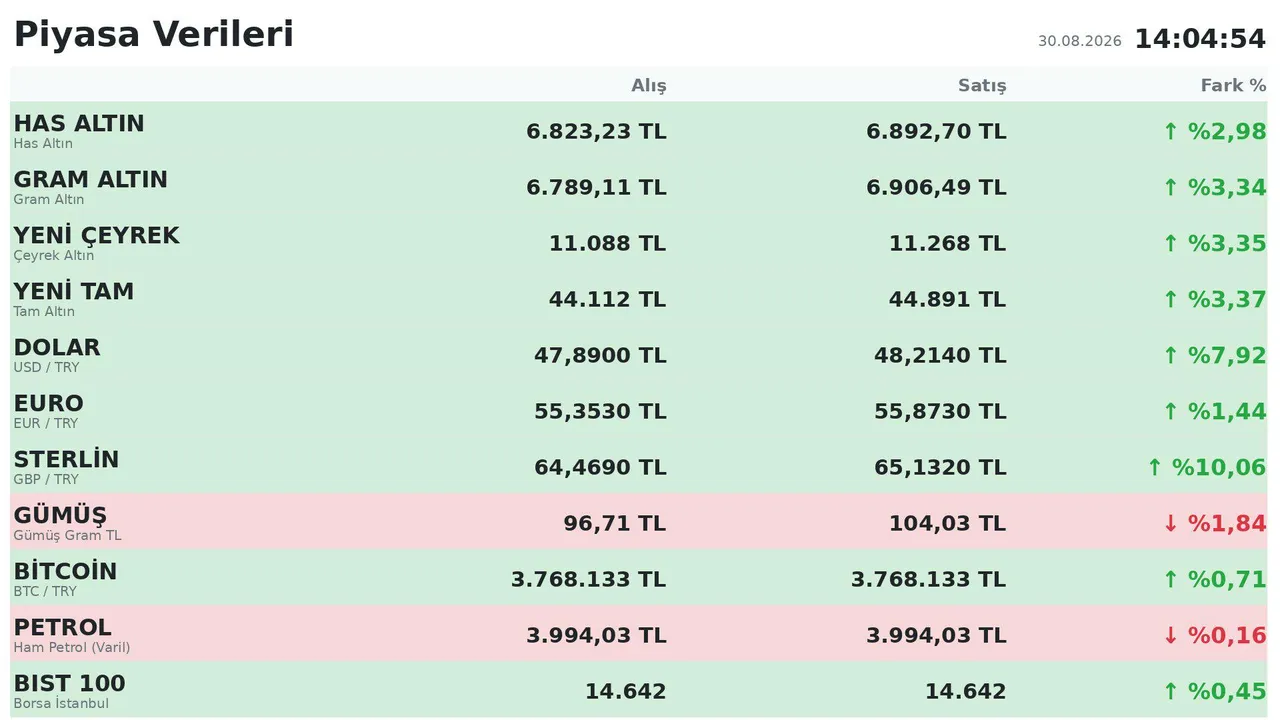Click BİTCOİN Alış value 3.768.133 TL
The image size is (1280, 720).
pos(589,579)
